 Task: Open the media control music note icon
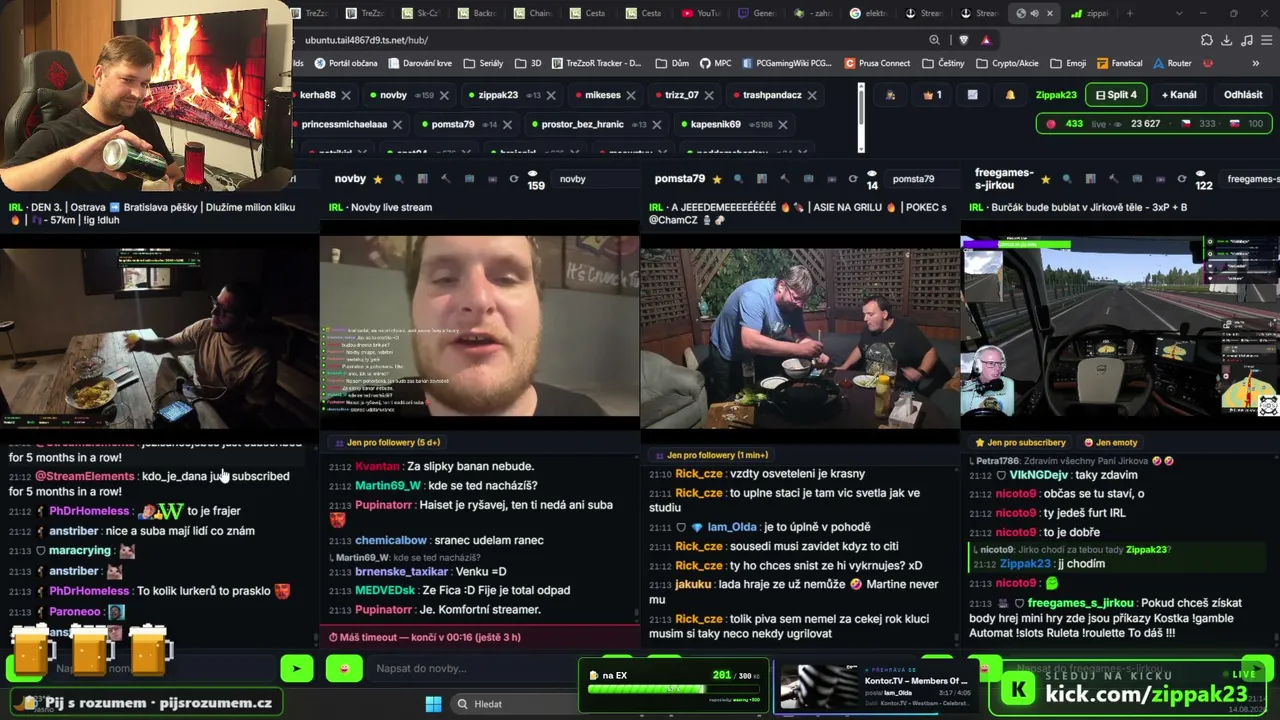point(1247,40)
